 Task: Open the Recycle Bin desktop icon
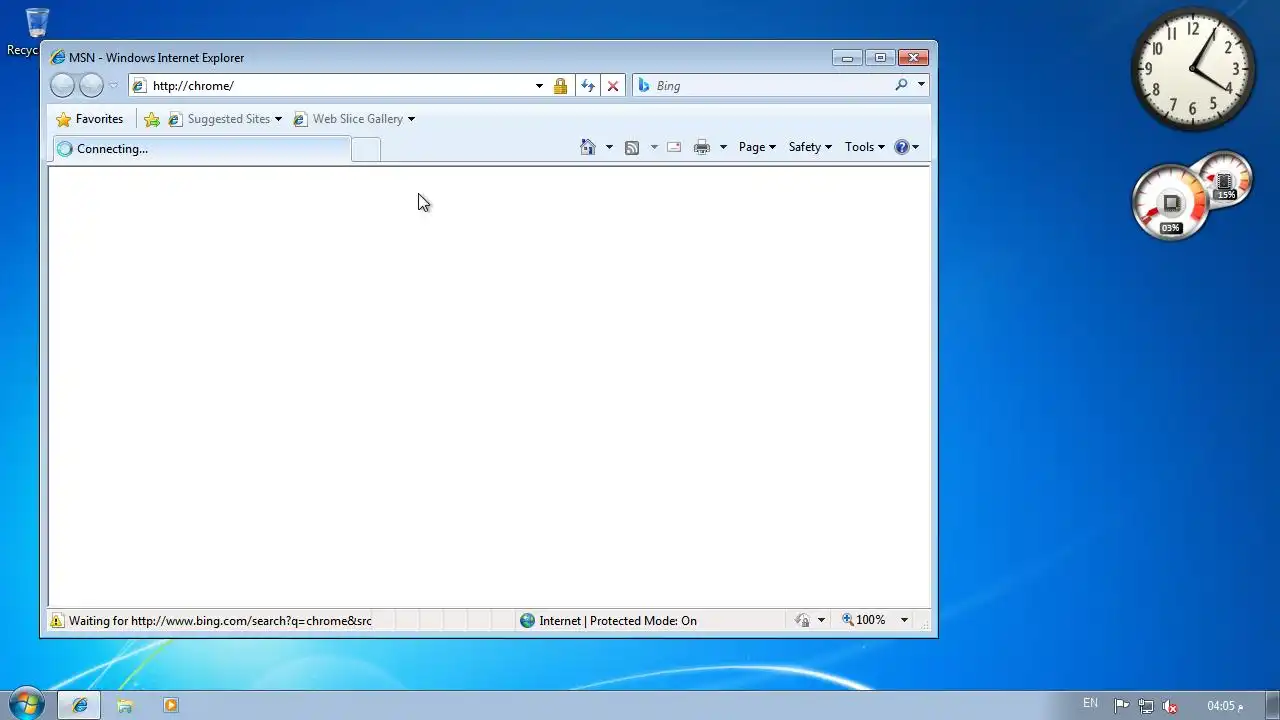[x=37, y=31]
